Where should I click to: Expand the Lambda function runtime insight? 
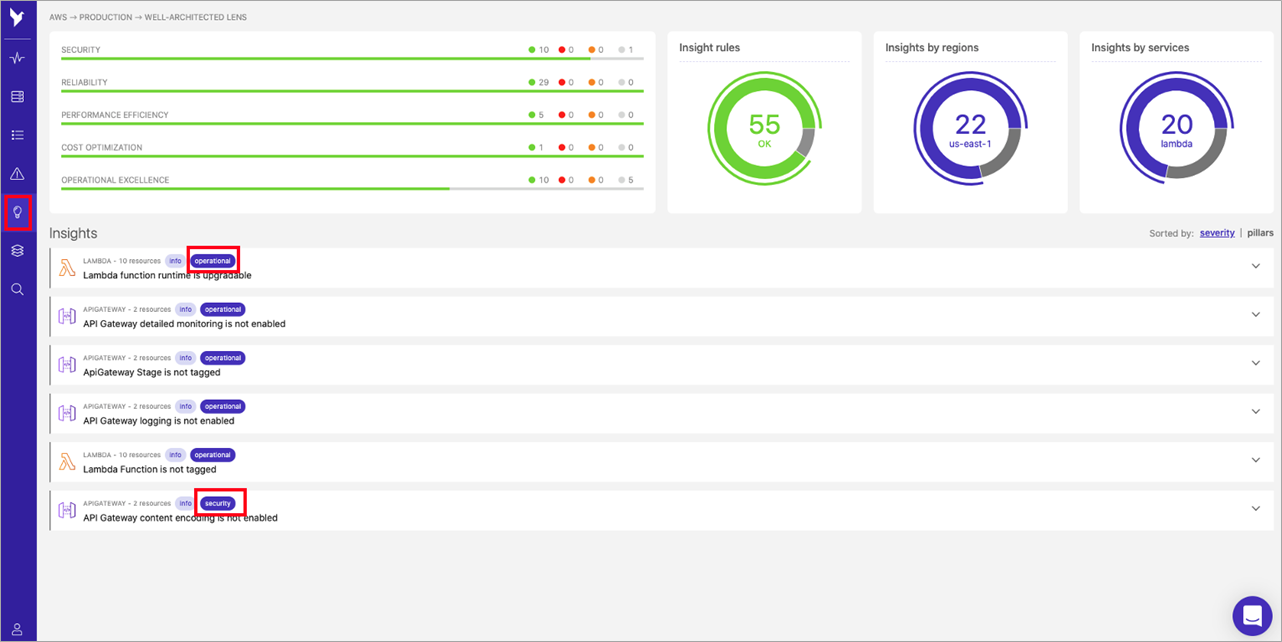(1255, 266)
